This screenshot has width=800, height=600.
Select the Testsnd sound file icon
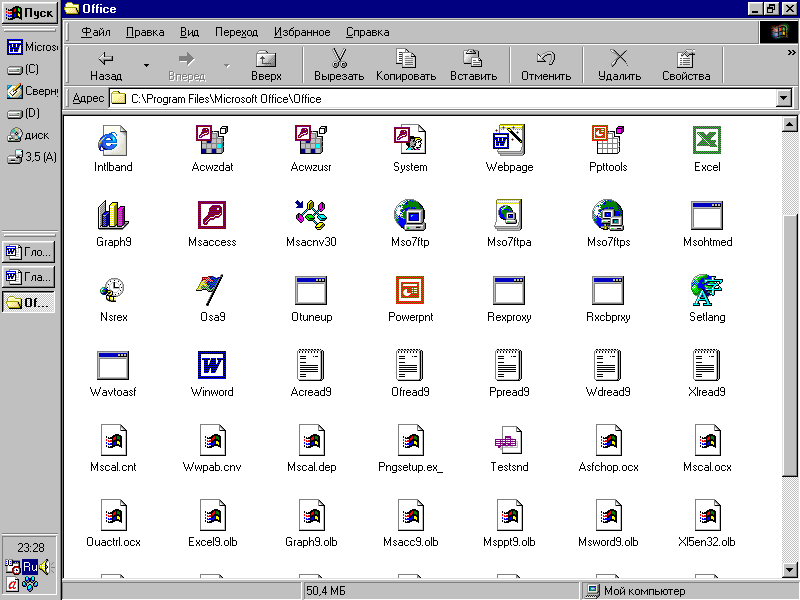[509, 440]
